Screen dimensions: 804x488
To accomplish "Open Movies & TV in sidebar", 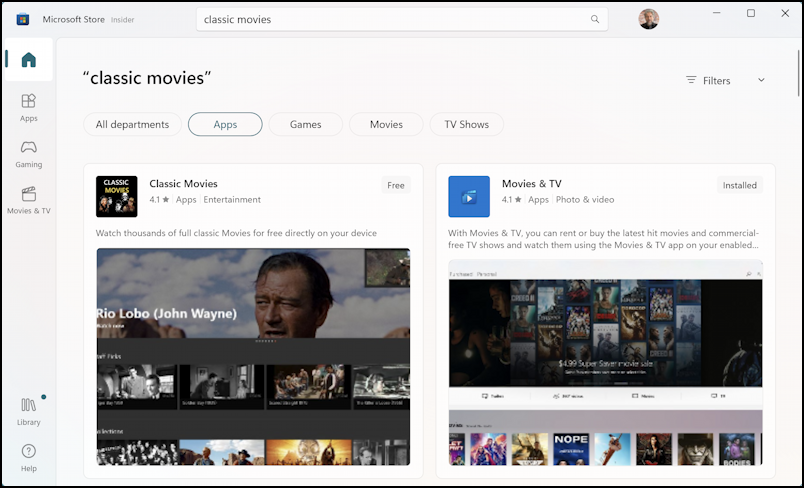I will 29,200.
